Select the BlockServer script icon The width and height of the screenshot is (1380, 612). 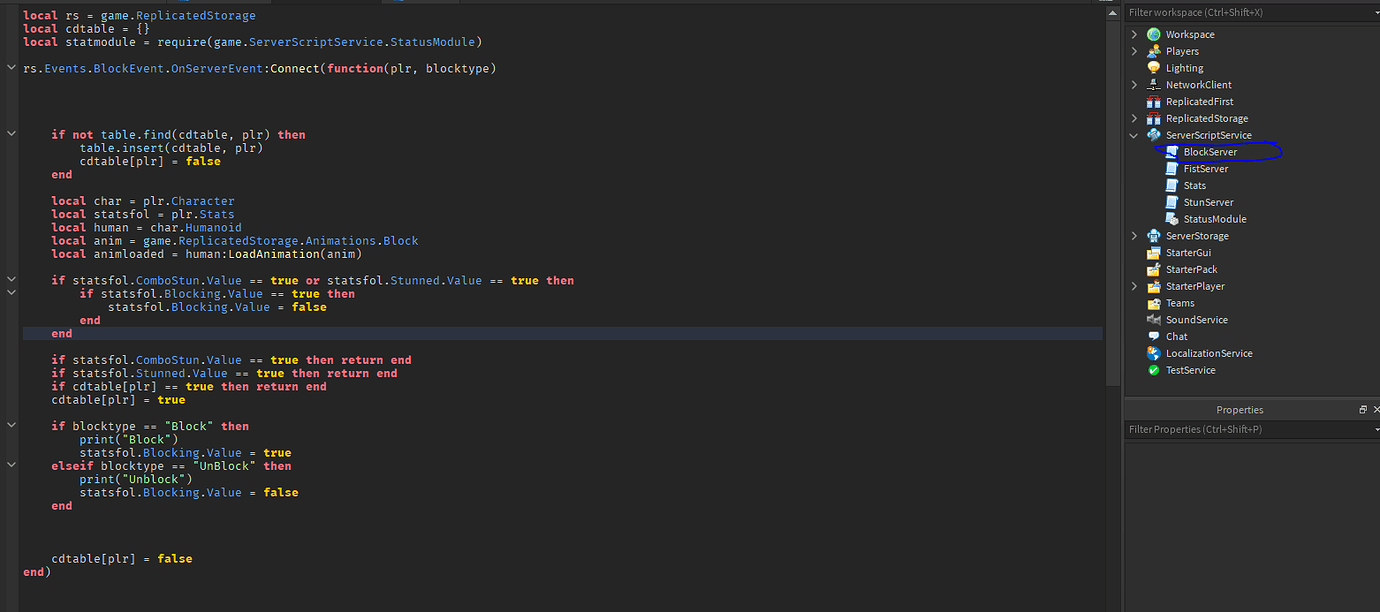(1172, 151)
